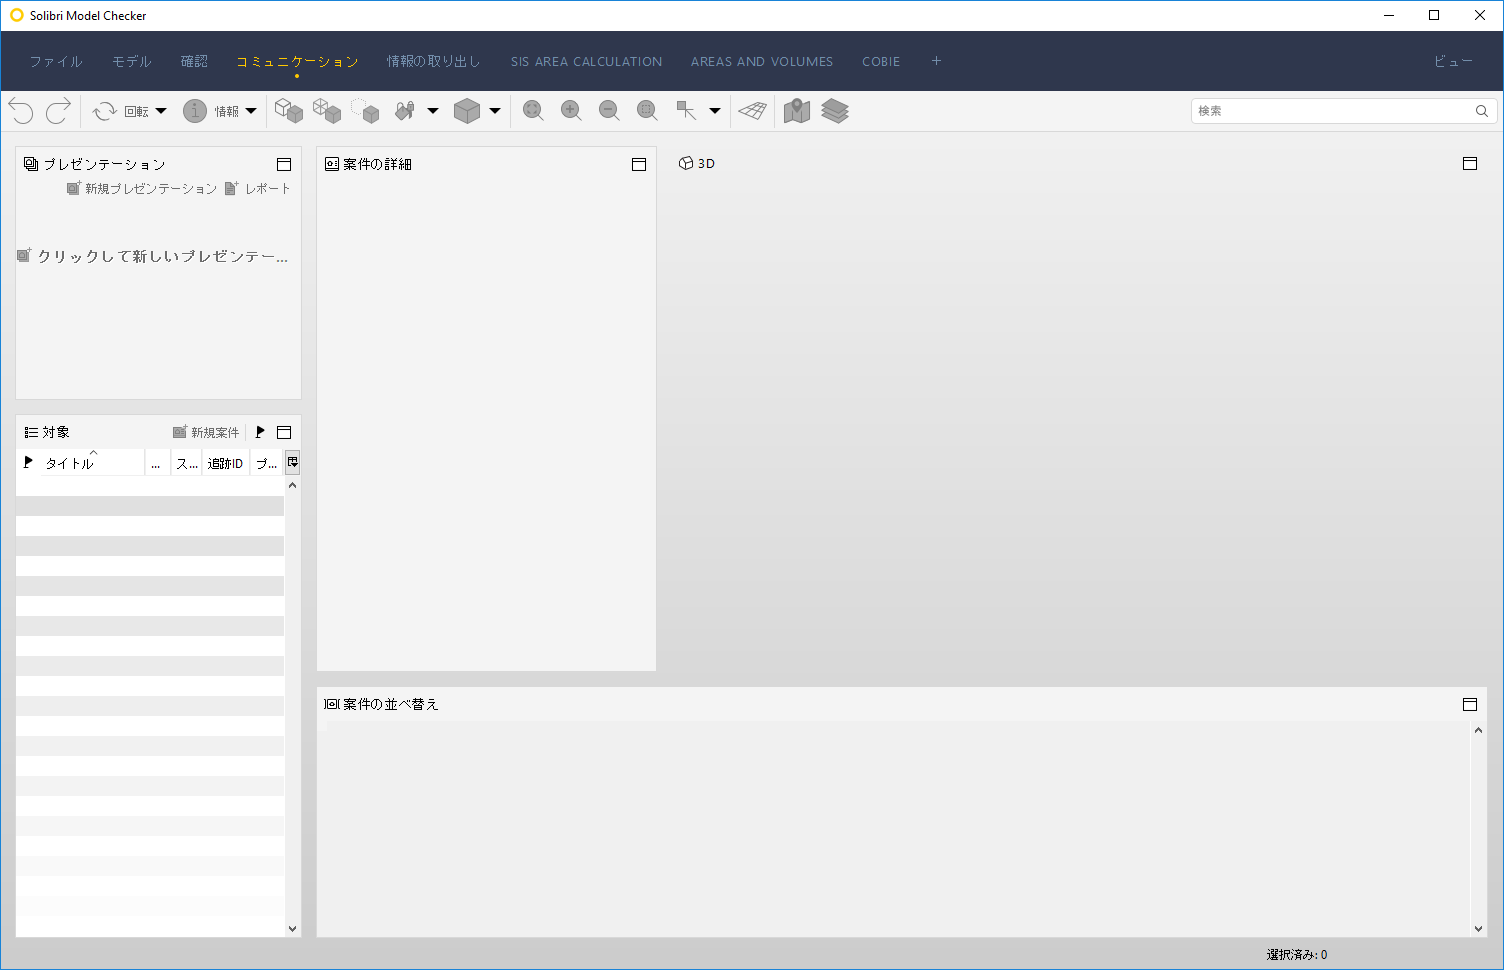Open the AREAS AND VOLUMES tab
The width and height of the screenshot is (1504, 970).
pos(762,61)
